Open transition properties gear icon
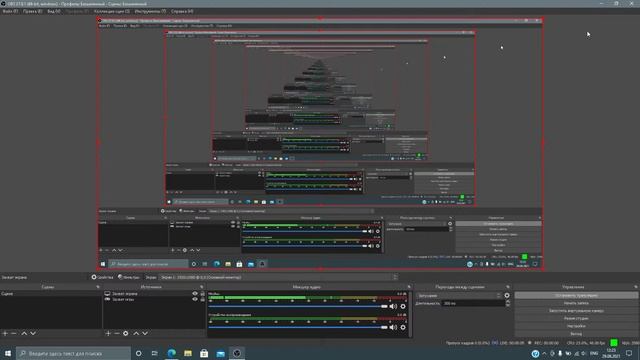Screen dimensions: 640x360 [x=507, y=295]
